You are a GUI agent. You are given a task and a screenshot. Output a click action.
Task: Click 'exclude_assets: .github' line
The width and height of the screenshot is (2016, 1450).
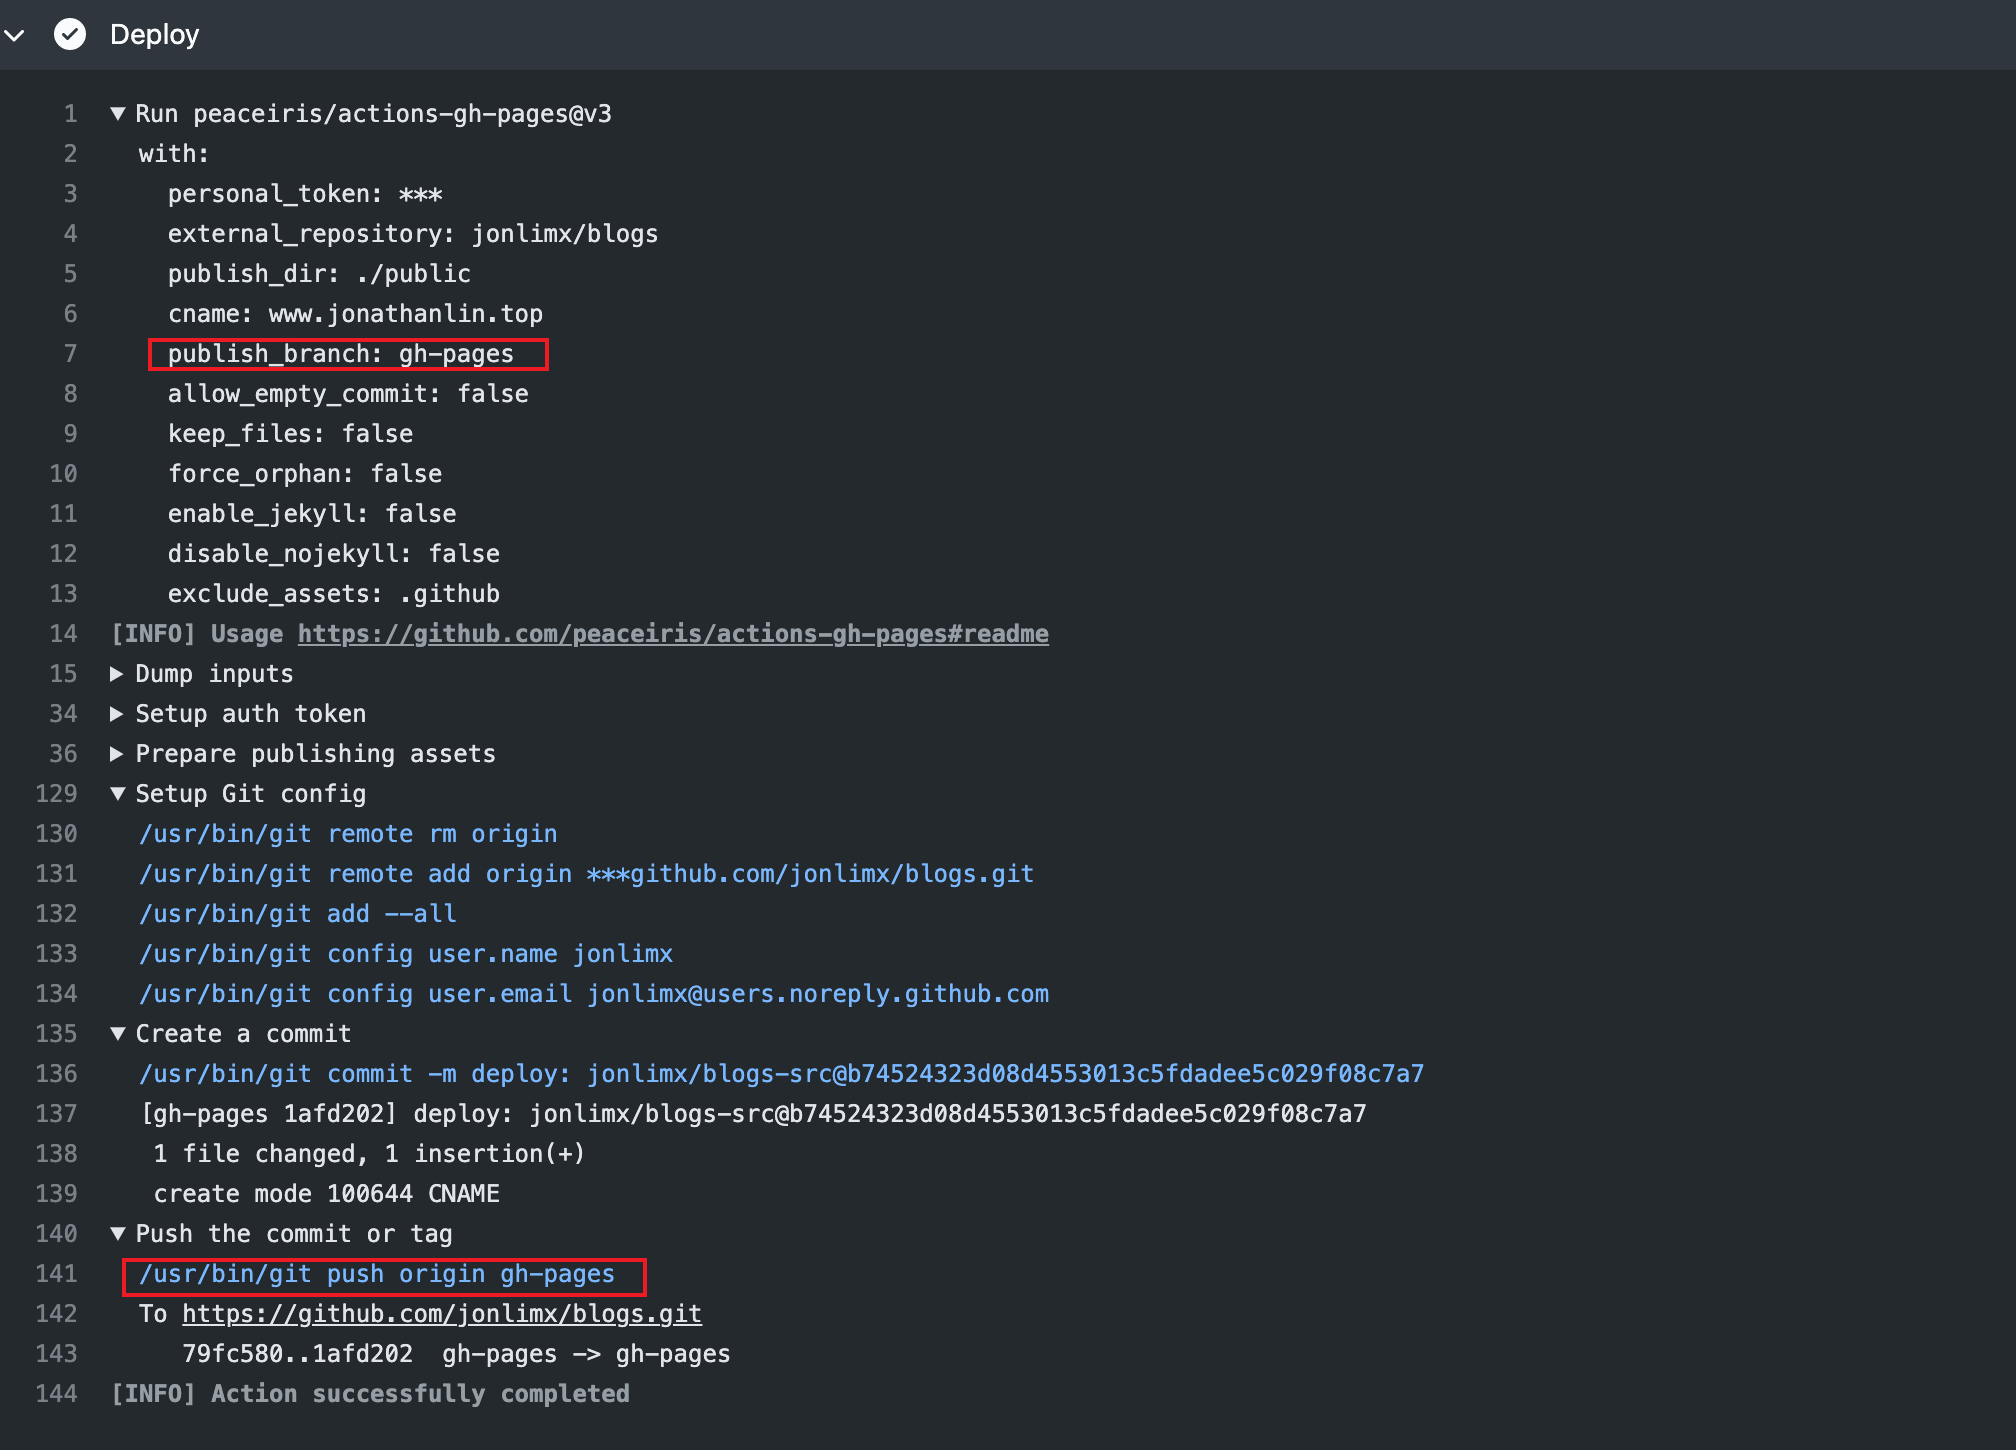[x=334, y=594]
